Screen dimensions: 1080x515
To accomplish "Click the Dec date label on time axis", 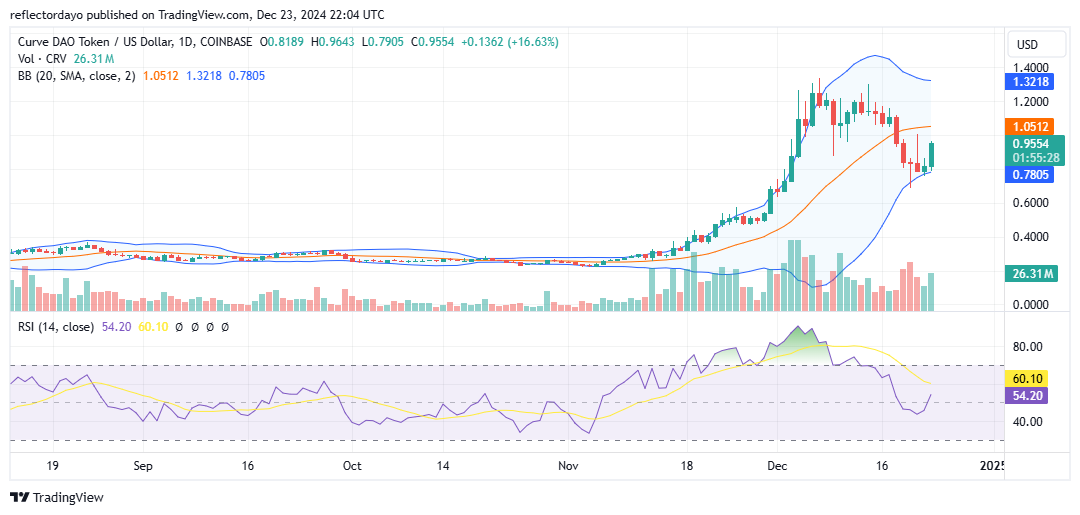I will (x=776, y=465).
